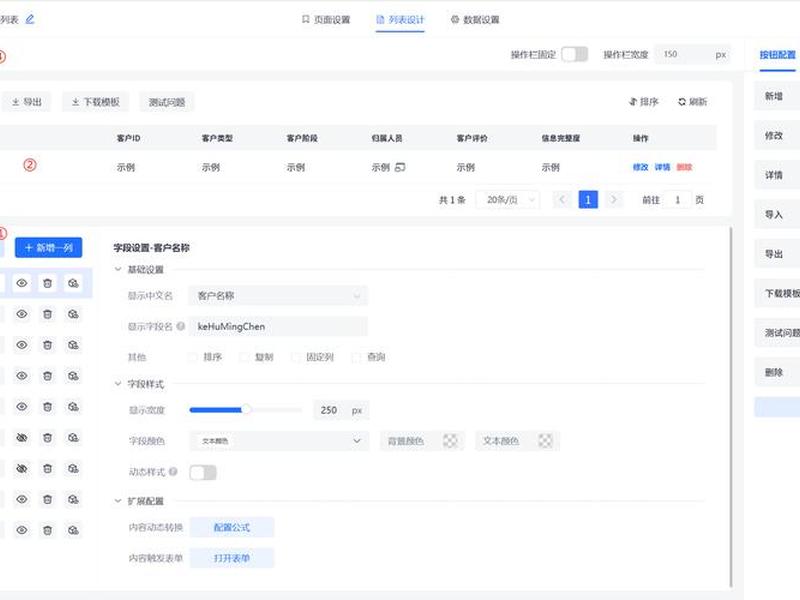
Task: Click the 前往 page number input
Action: (678, 199)
